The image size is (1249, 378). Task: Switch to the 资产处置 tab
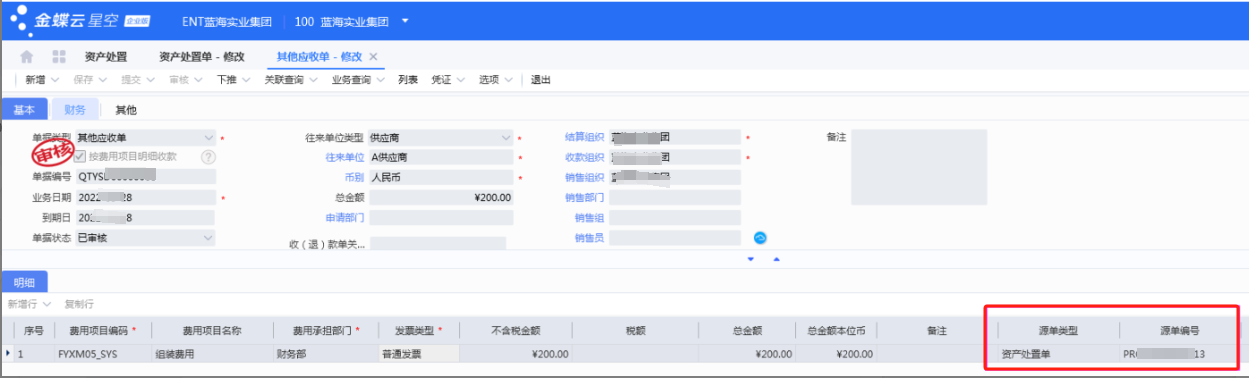click(x=105, y=57)
